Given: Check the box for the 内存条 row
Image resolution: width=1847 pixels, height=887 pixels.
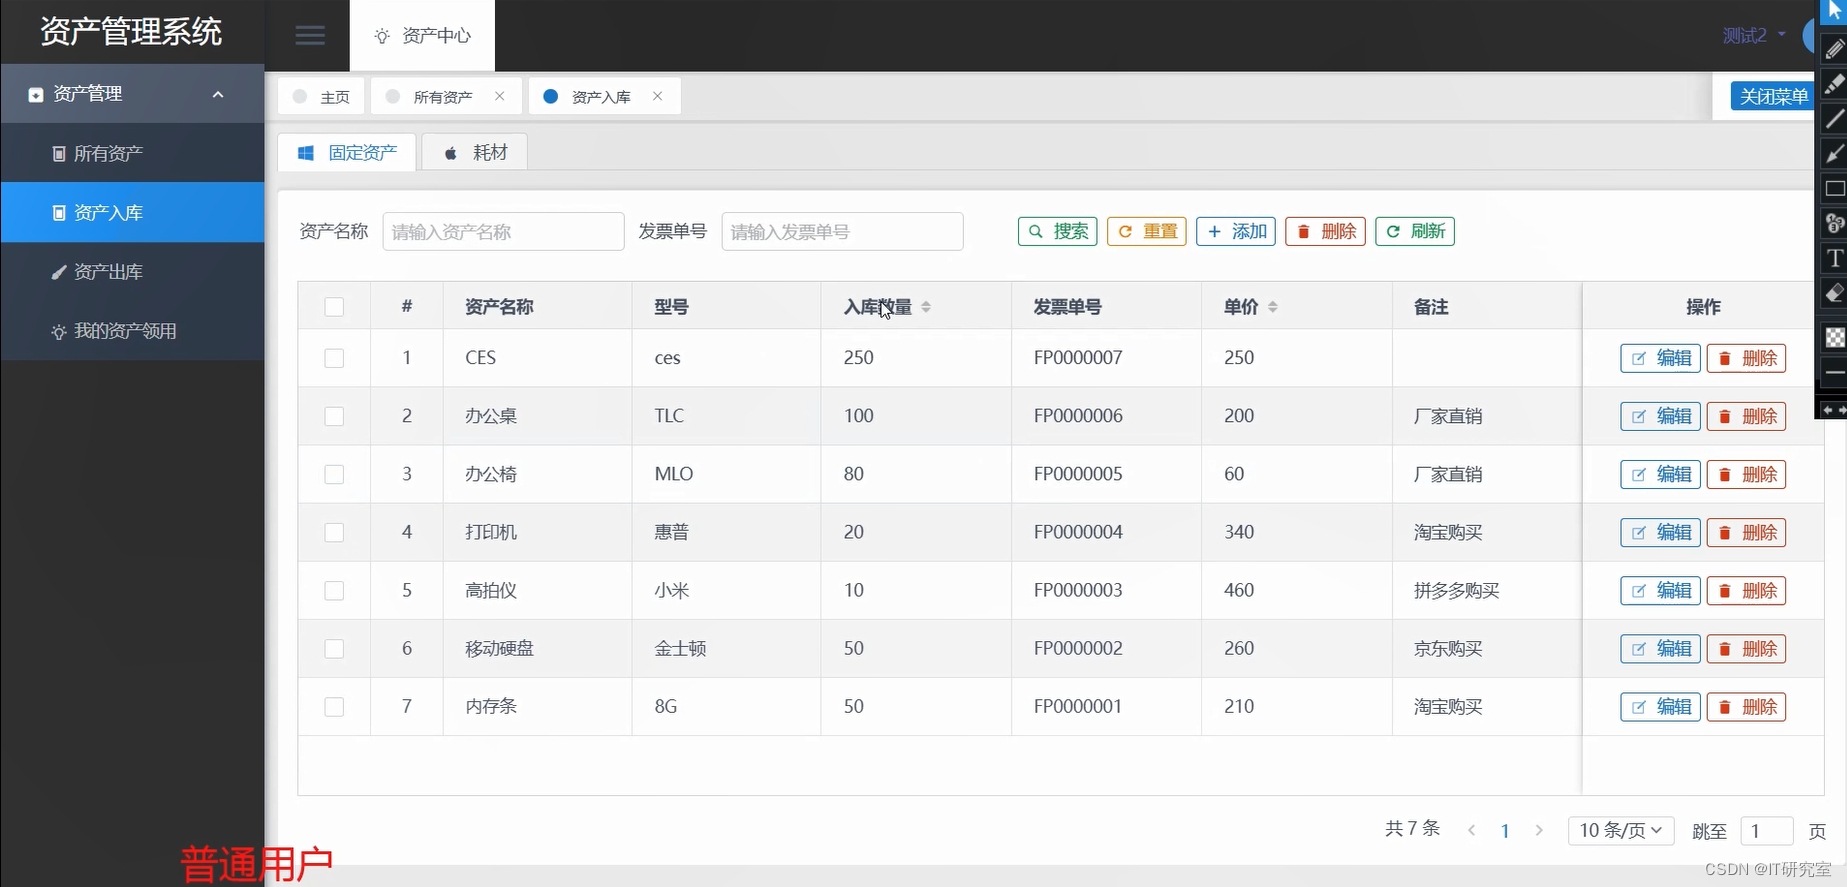Looking at the screenshot, I should tap(334, 707).
